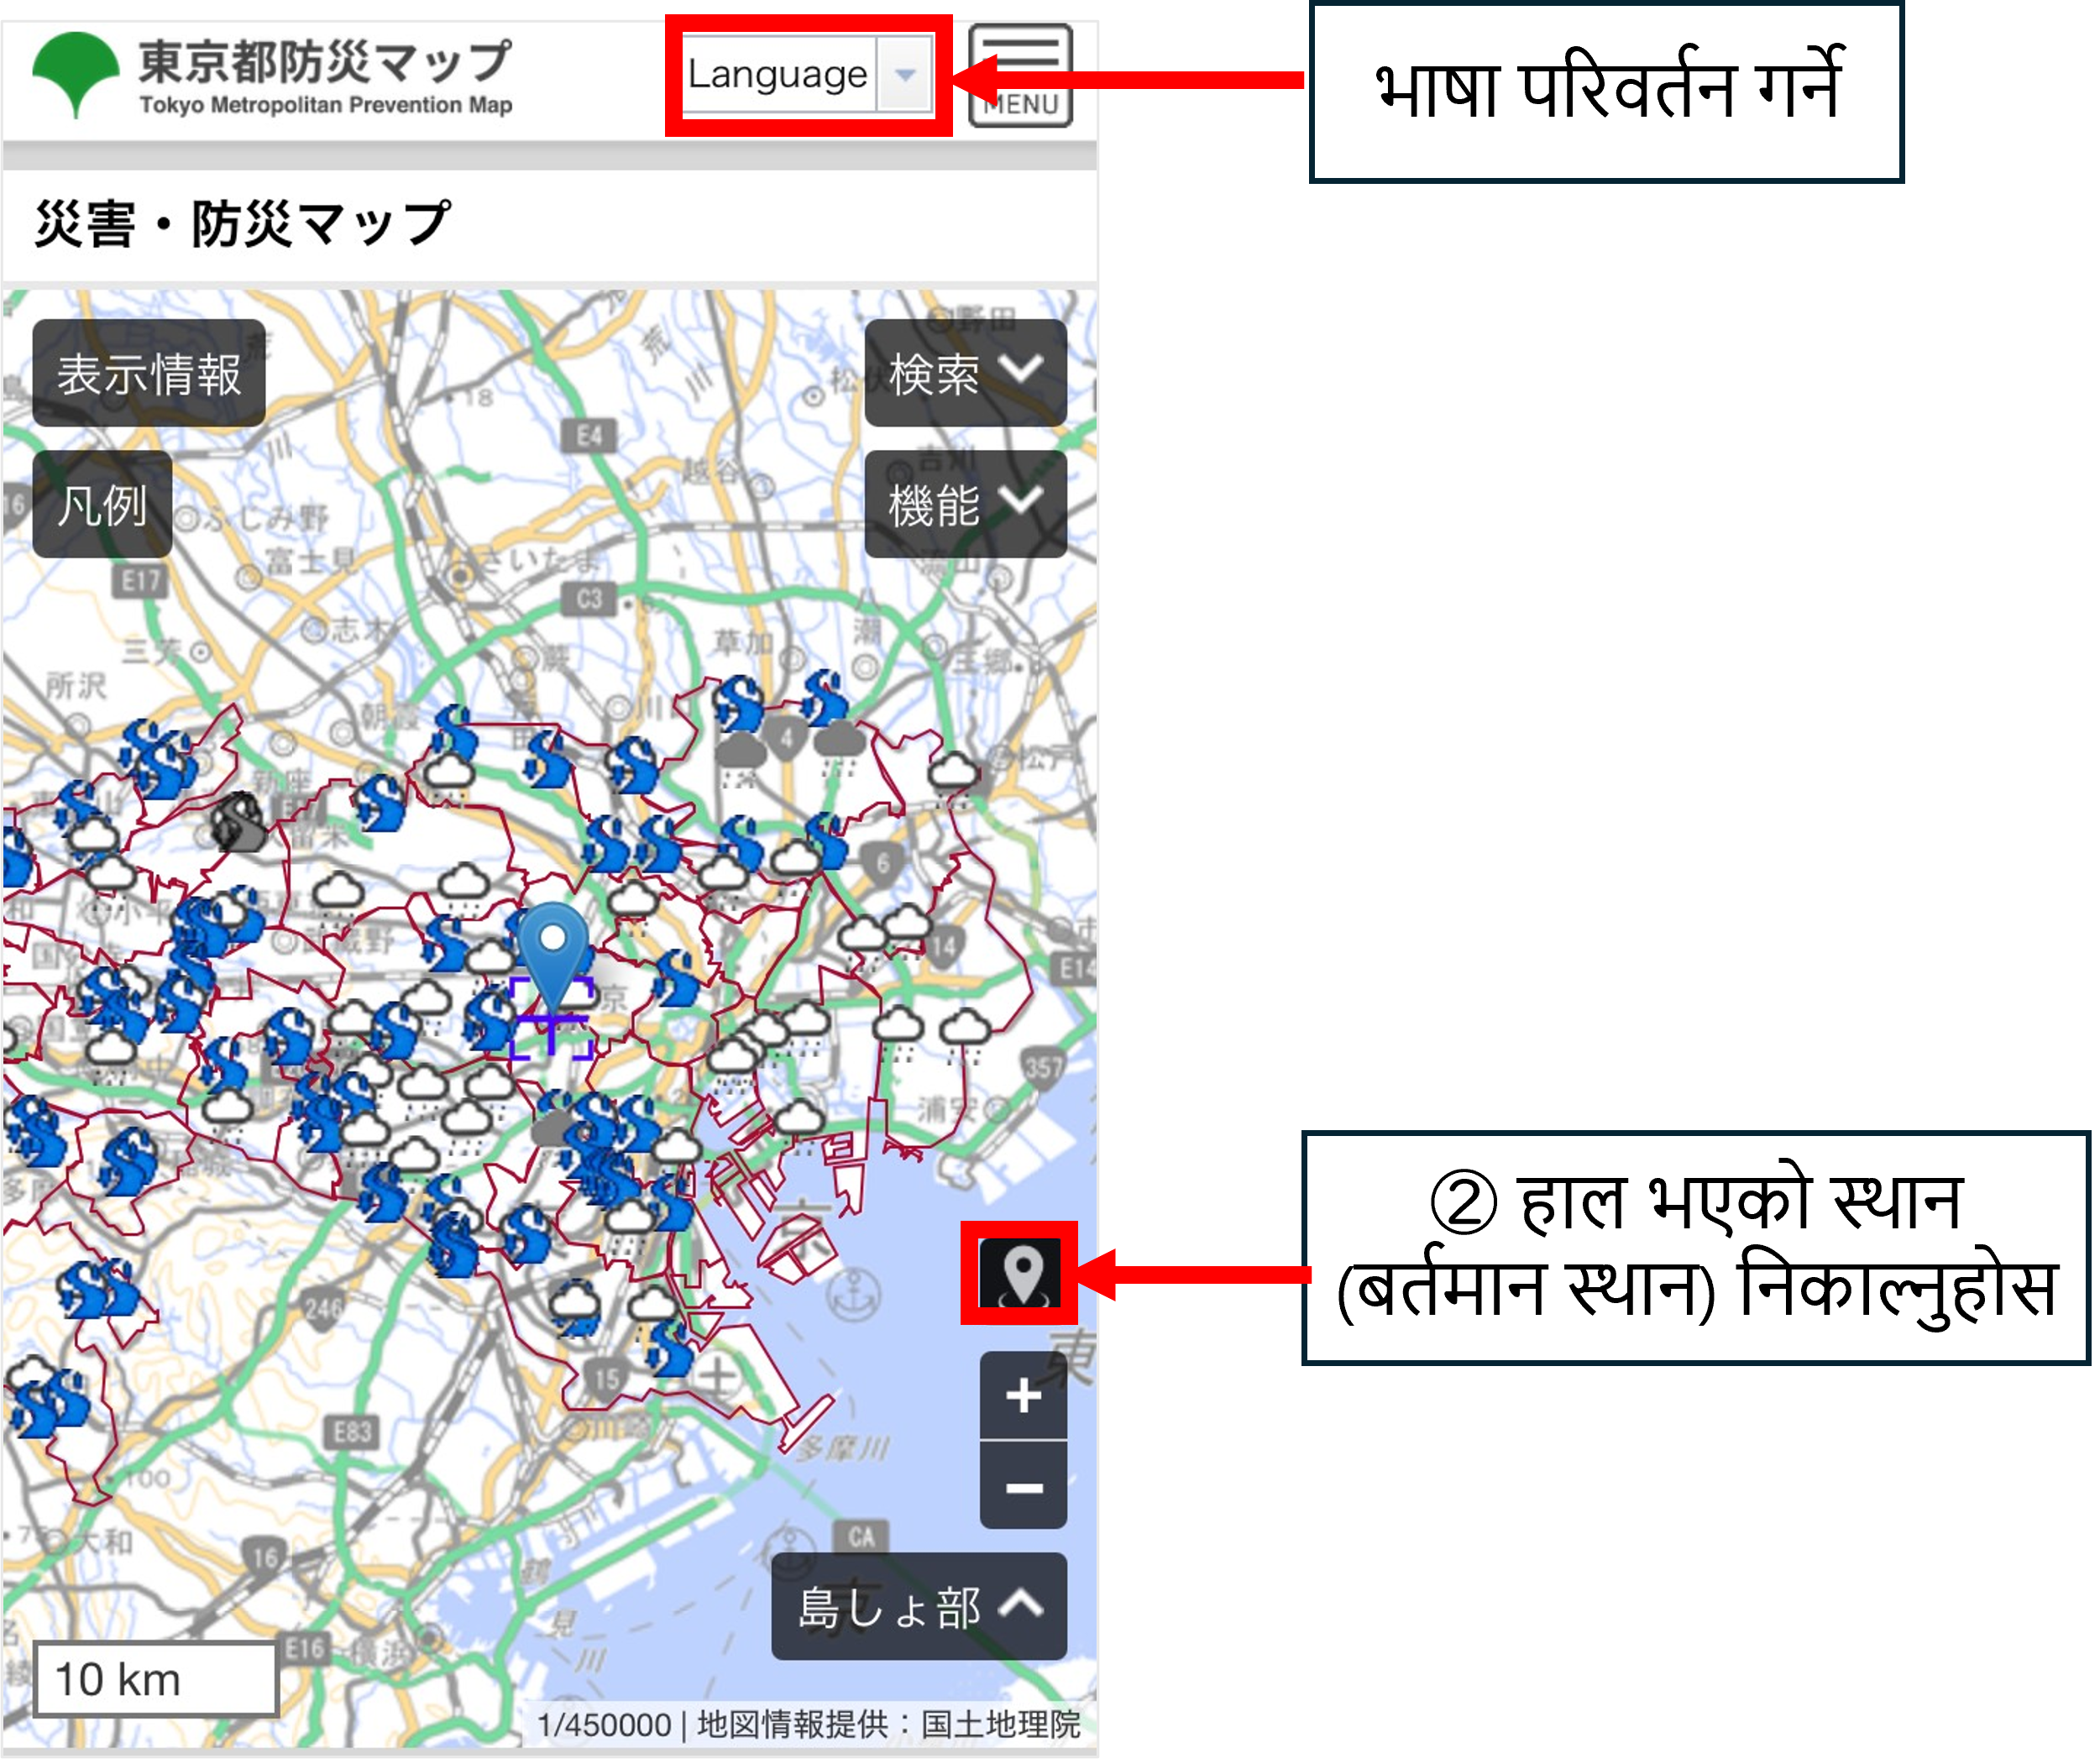Click the gray wave icon near 清瀬
Screen dimensions: 2100x1759
(239, 822)
